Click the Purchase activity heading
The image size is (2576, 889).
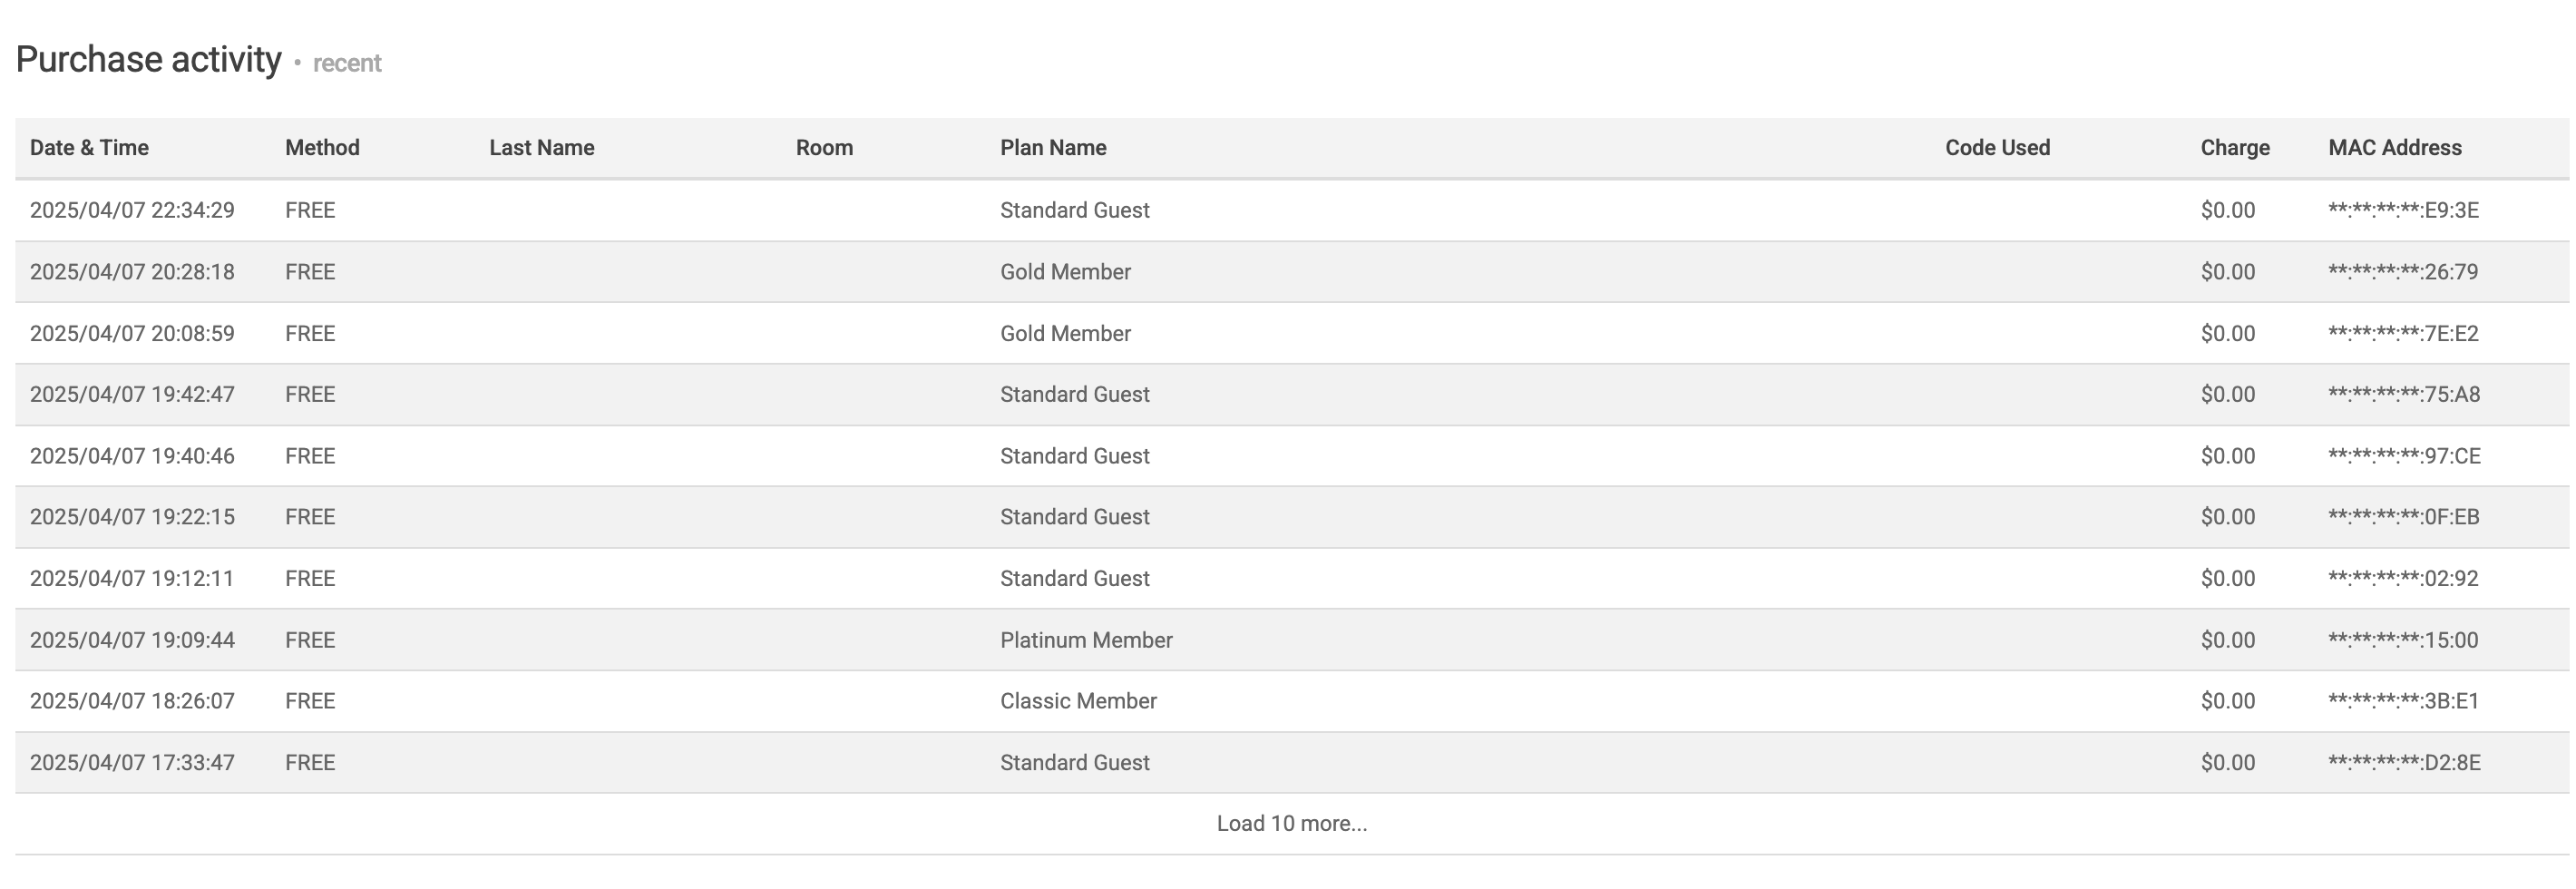[x=148, y=60]
